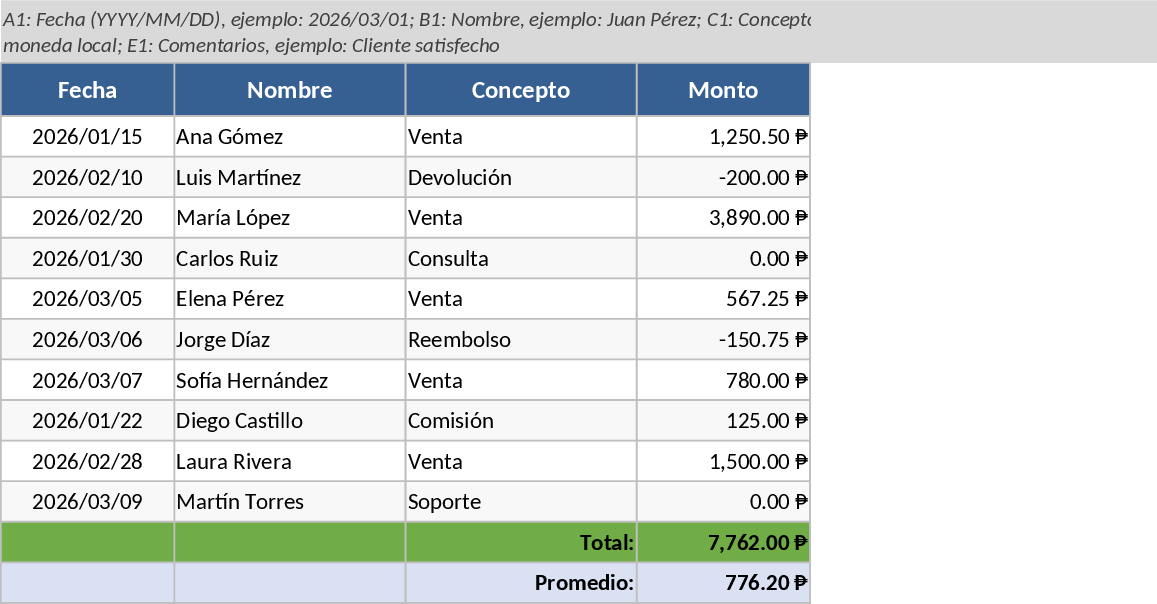Image resolution: width=1157 pixels, height=604 pixels.
Task: Select the cell with date 2026/01/15
Action: [x=87, y=137]
